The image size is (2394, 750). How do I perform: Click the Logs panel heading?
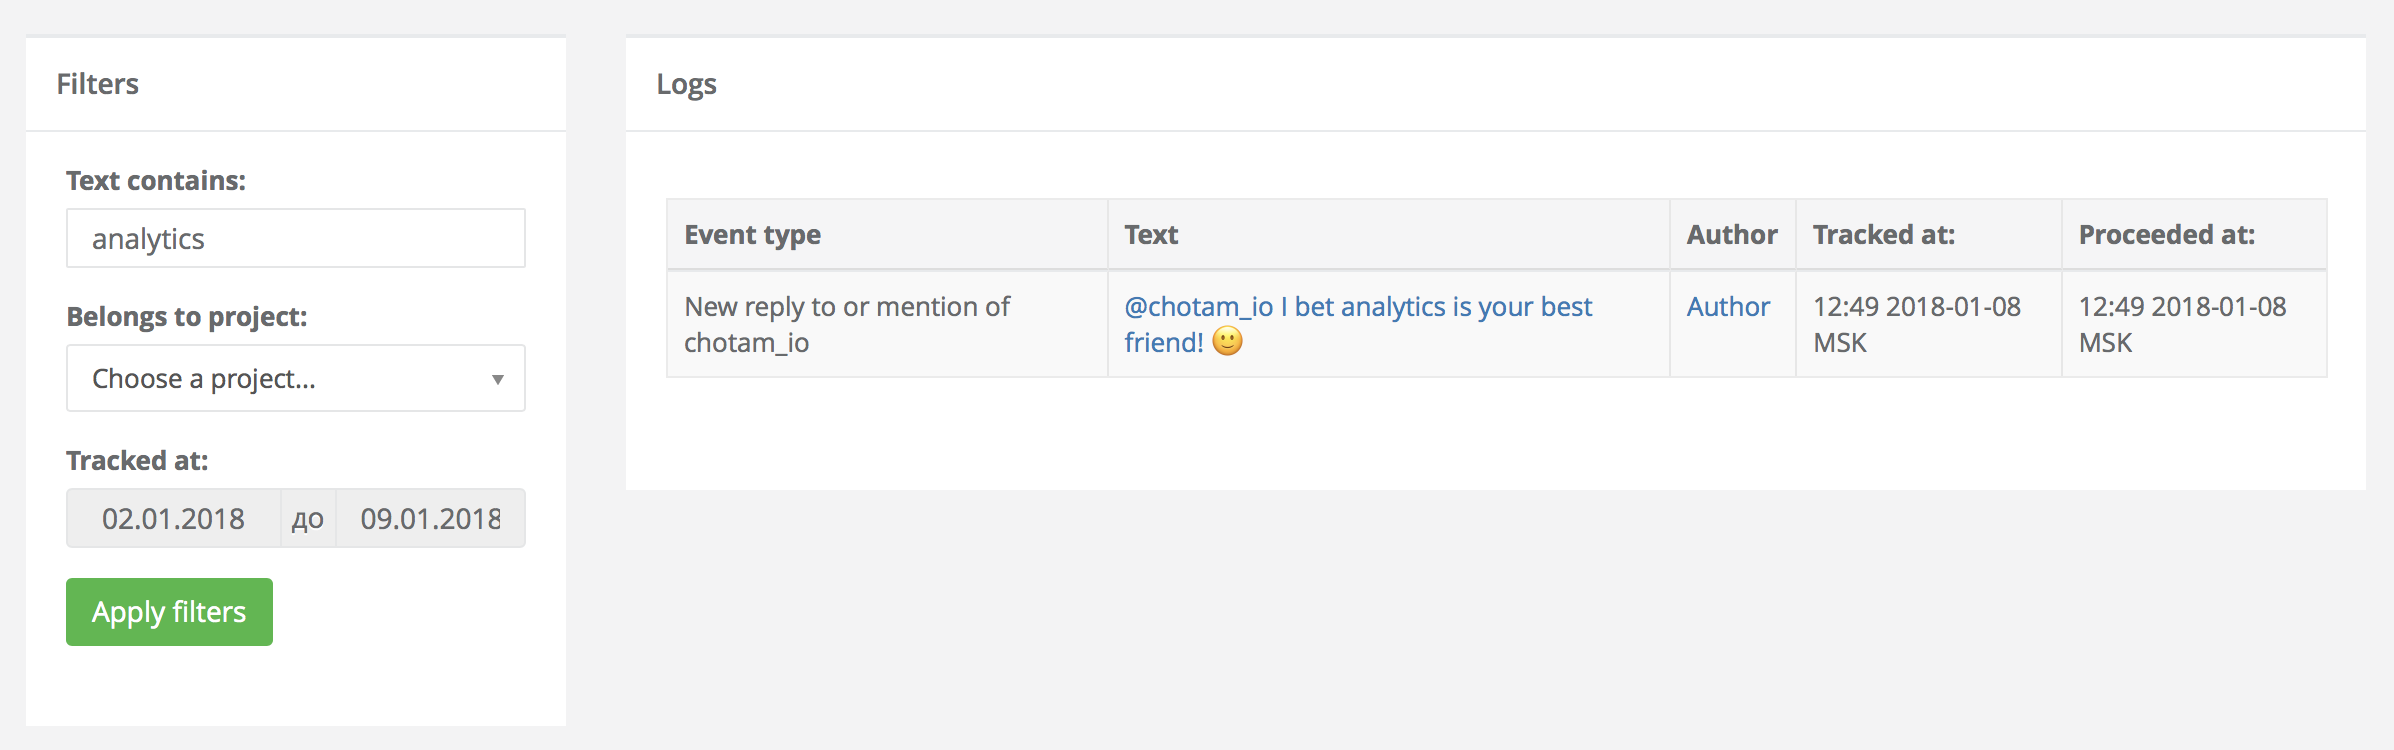(x=686, y=84)
